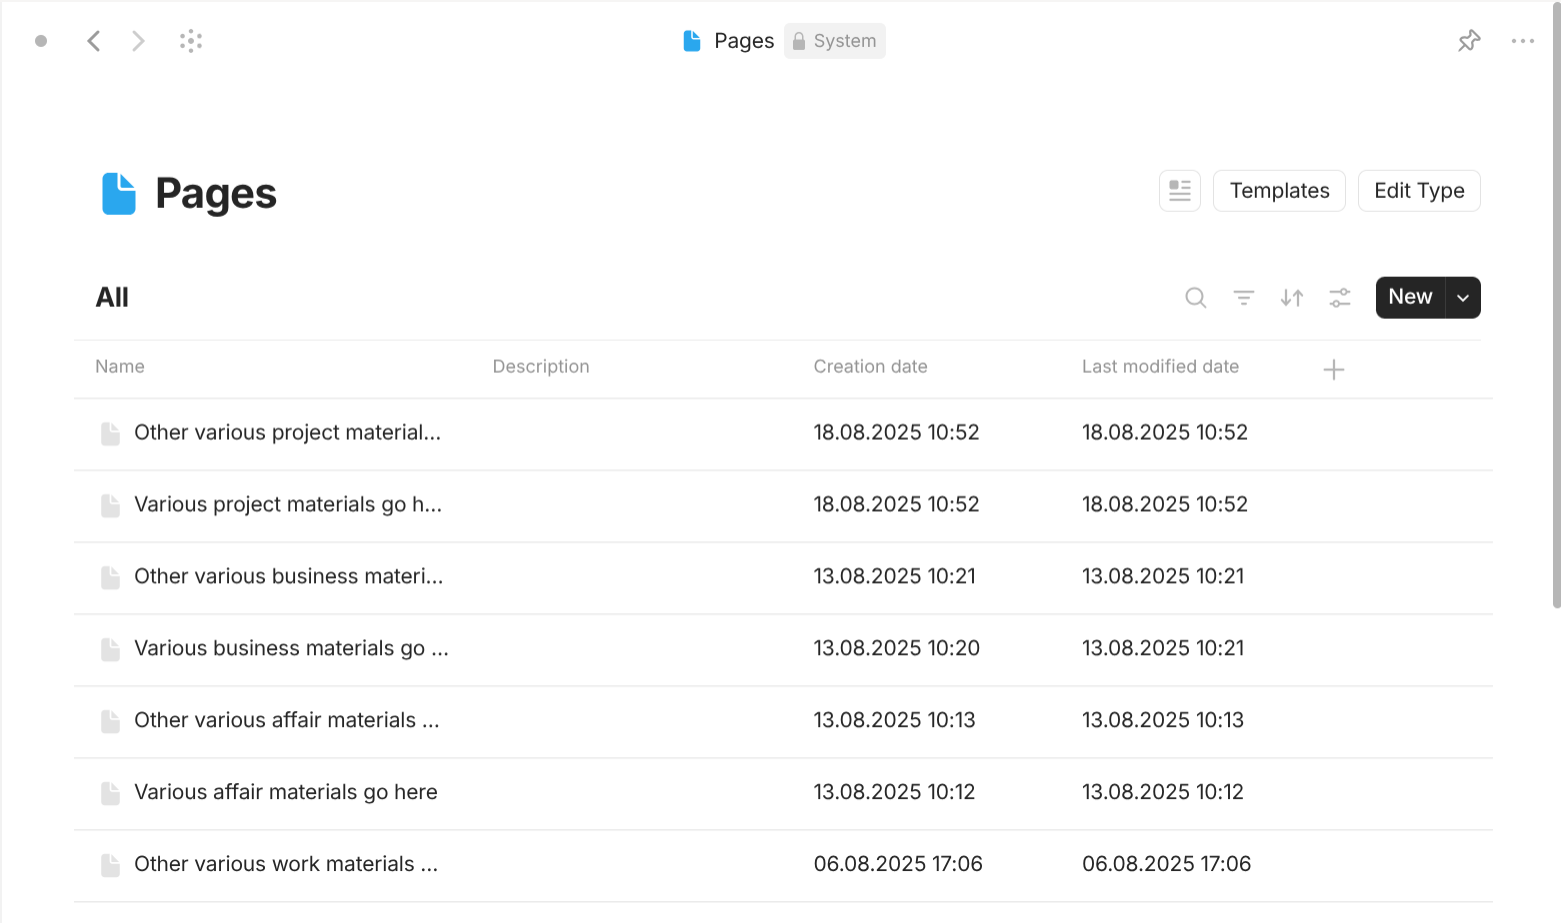Add a new column with plus icon

(x=1333, y=370)
